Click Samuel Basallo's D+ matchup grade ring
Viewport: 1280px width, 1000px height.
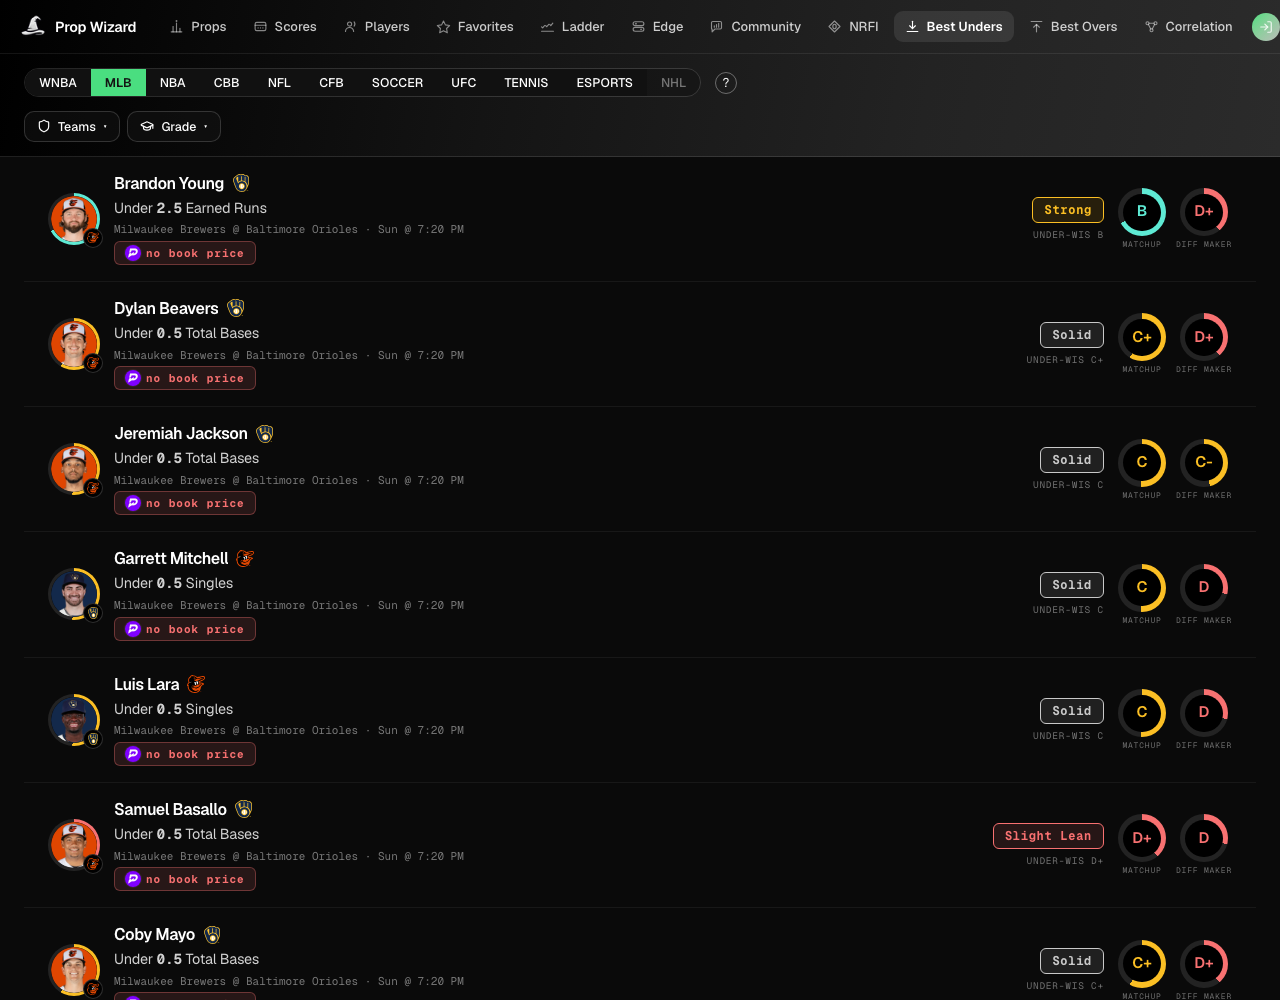pos(1142,838)
